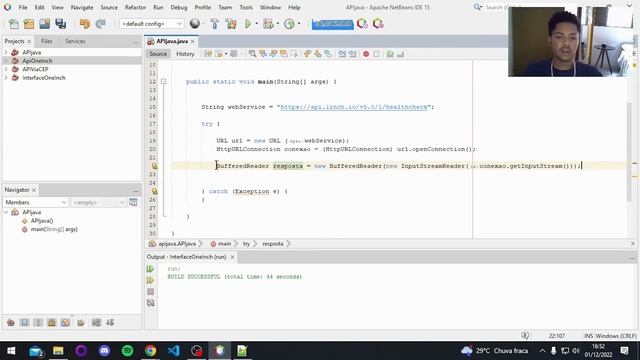Click the Redo arrow icon

pyautogui.click(x=100, y=24)
